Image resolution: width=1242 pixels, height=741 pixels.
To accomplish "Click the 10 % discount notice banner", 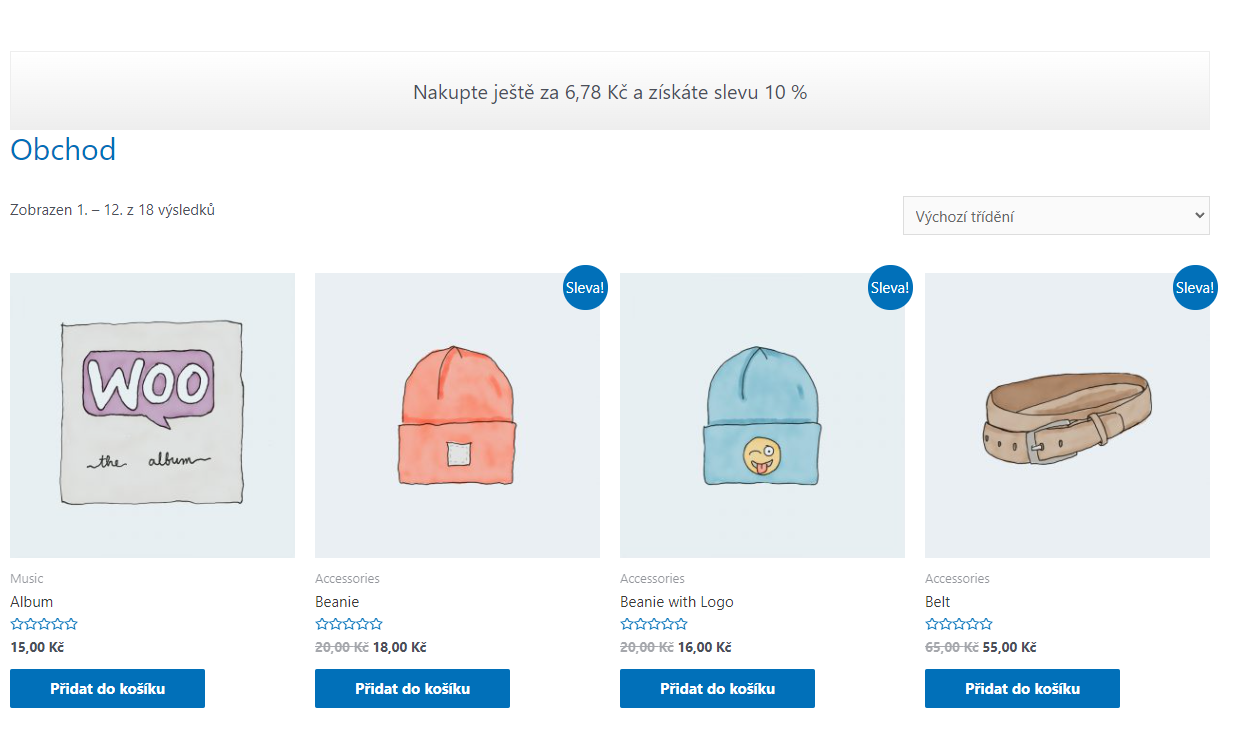I will click(610, 91).
